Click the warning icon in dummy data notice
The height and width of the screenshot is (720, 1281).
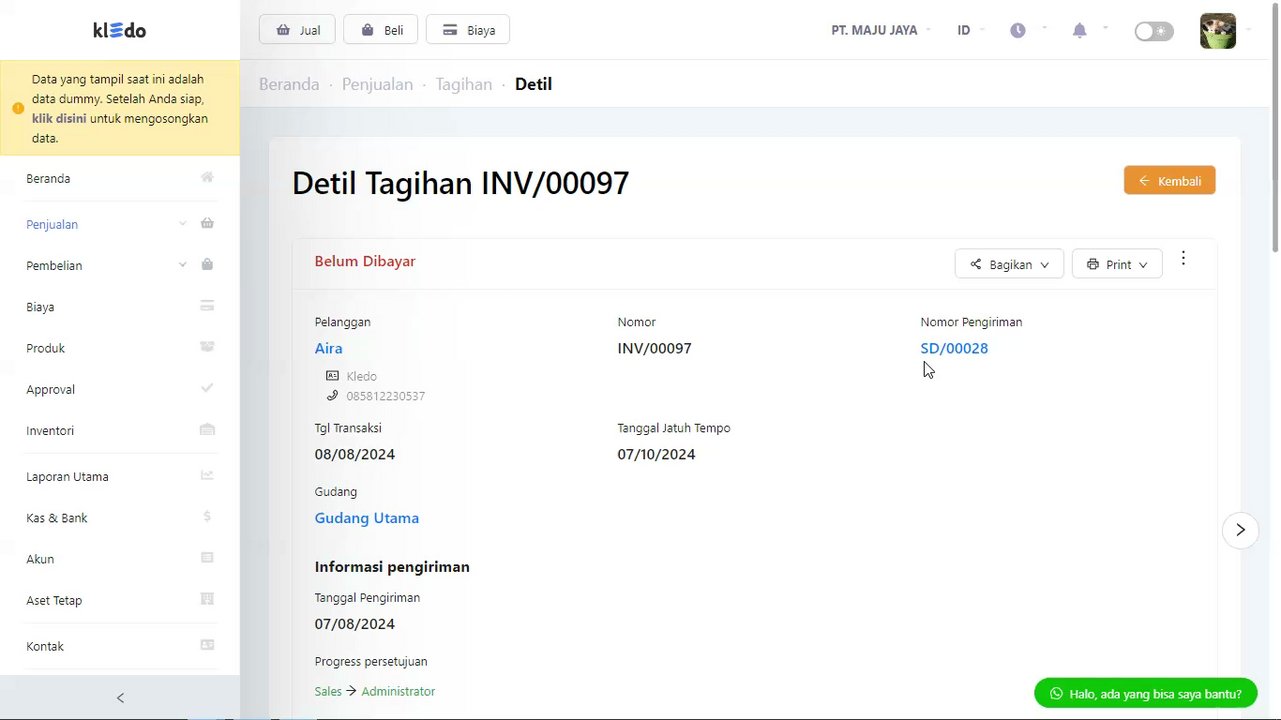[x=18, y=108]
